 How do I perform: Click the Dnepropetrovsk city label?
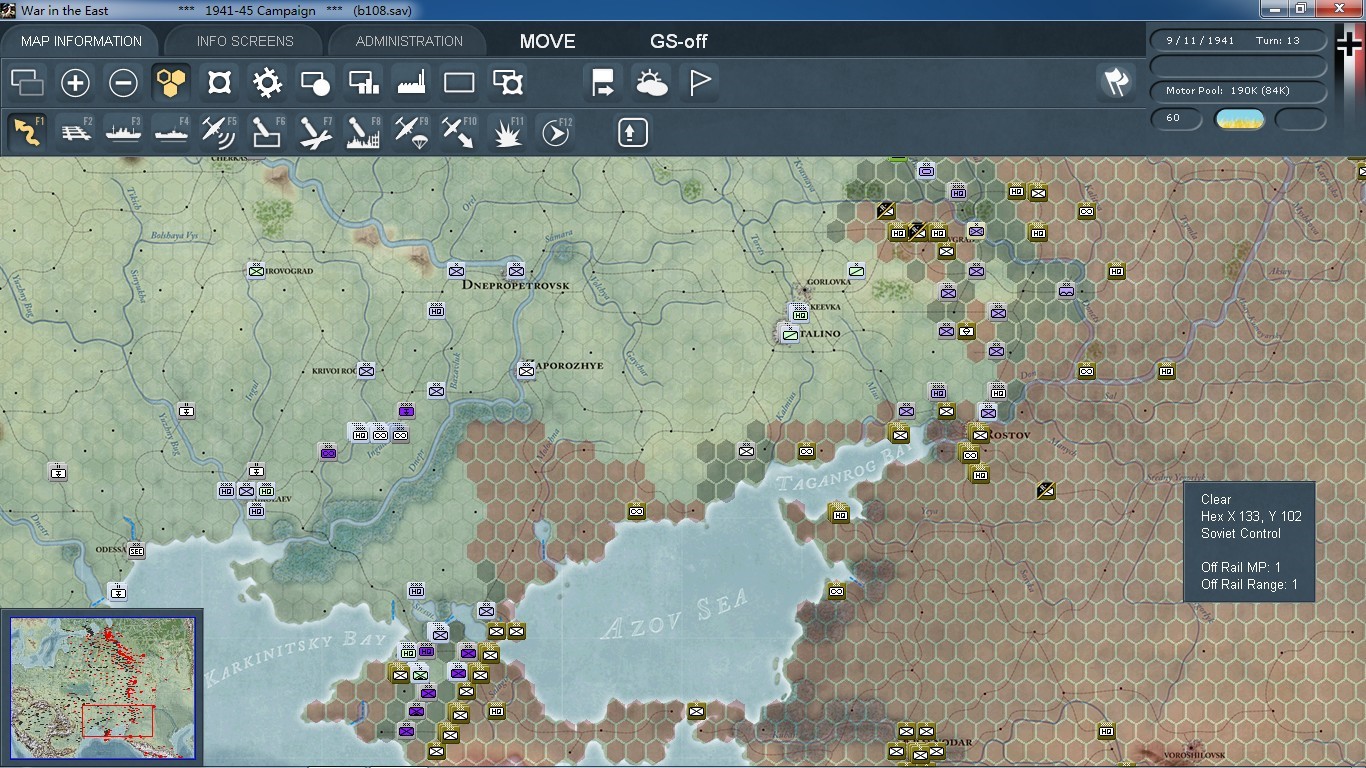[x=515, y=285]
